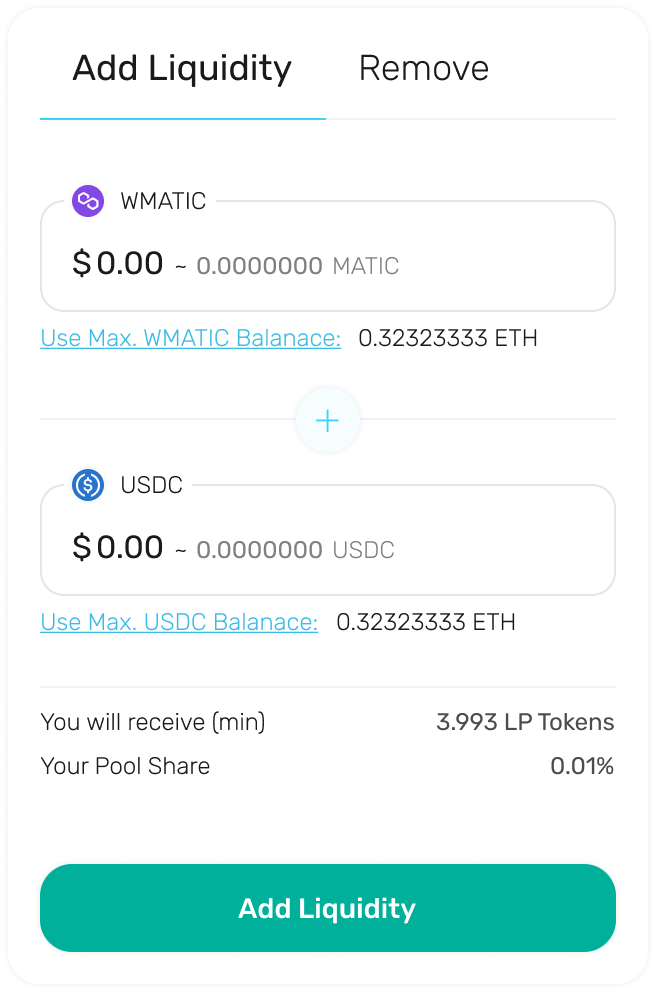Click the You will receive (min) label
Viewport: 656px width, 992px height.
pos(153,722)
